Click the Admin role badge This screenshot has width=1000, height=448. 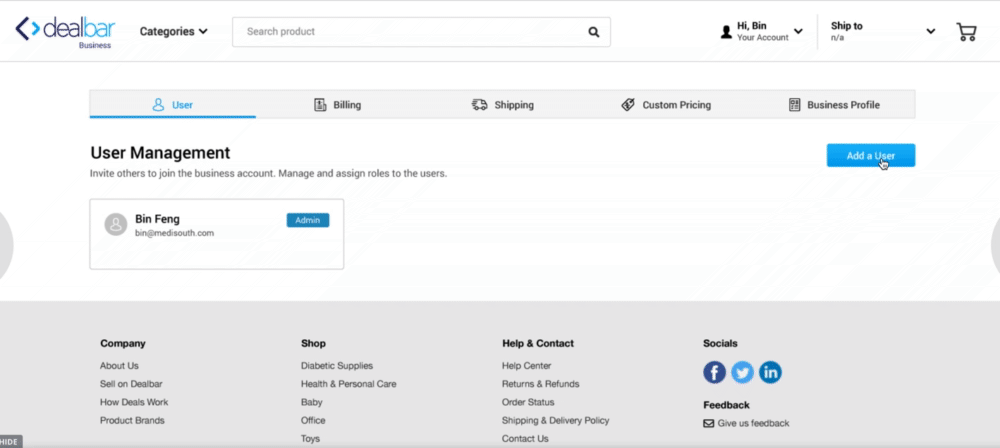(x=308, y=220)
